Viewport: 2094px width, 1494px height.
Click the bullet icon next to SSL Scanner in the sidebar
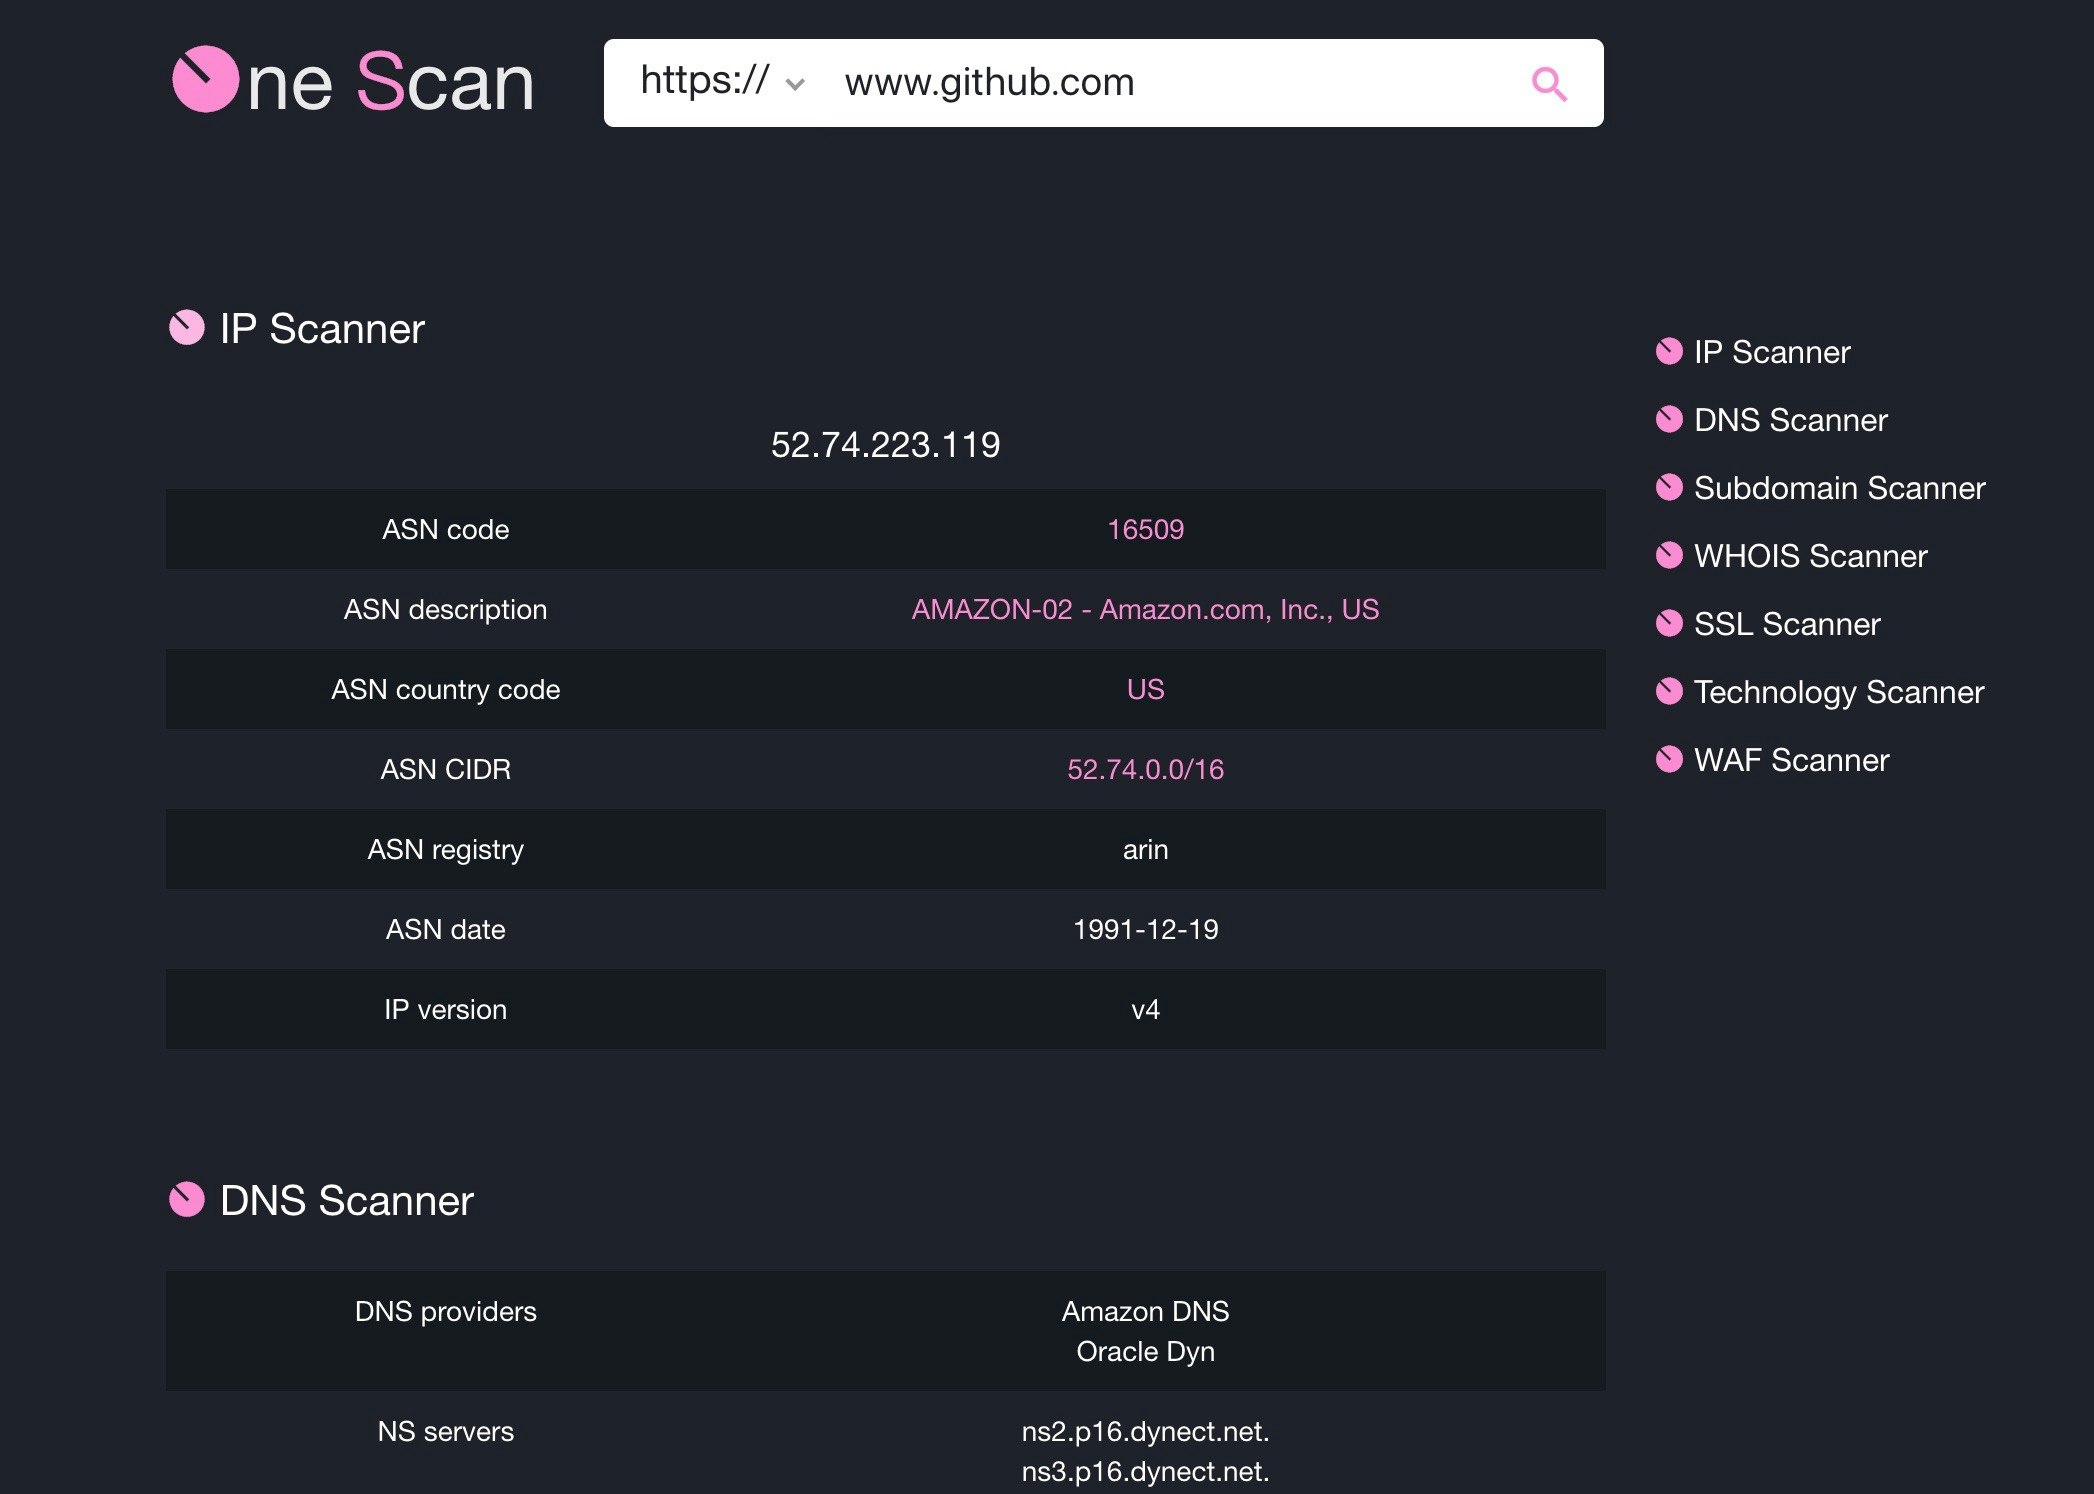tap(1669, 624)
